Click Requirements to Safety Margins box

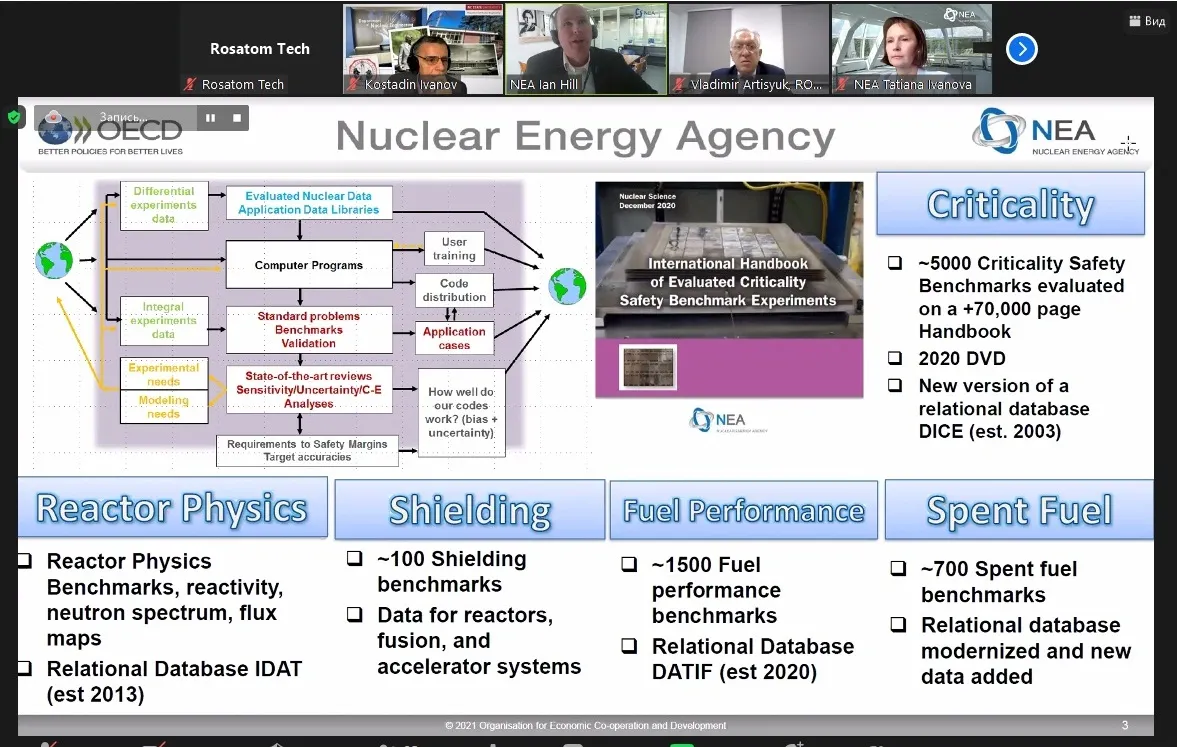[x=307, y=450]
